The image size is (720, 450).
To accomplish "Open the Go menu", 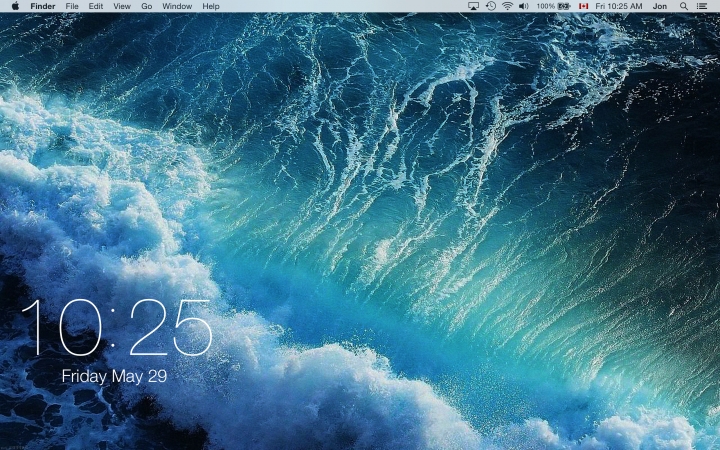I will [146, 6].
